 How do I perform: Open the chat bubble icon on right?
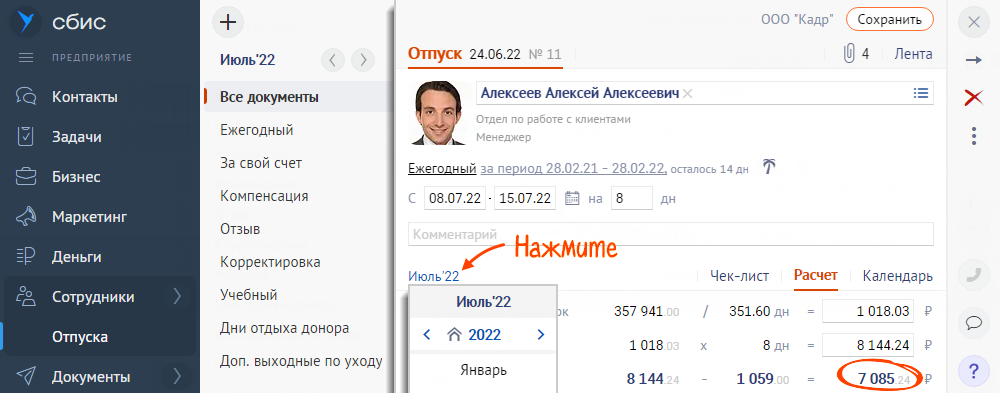974,322
